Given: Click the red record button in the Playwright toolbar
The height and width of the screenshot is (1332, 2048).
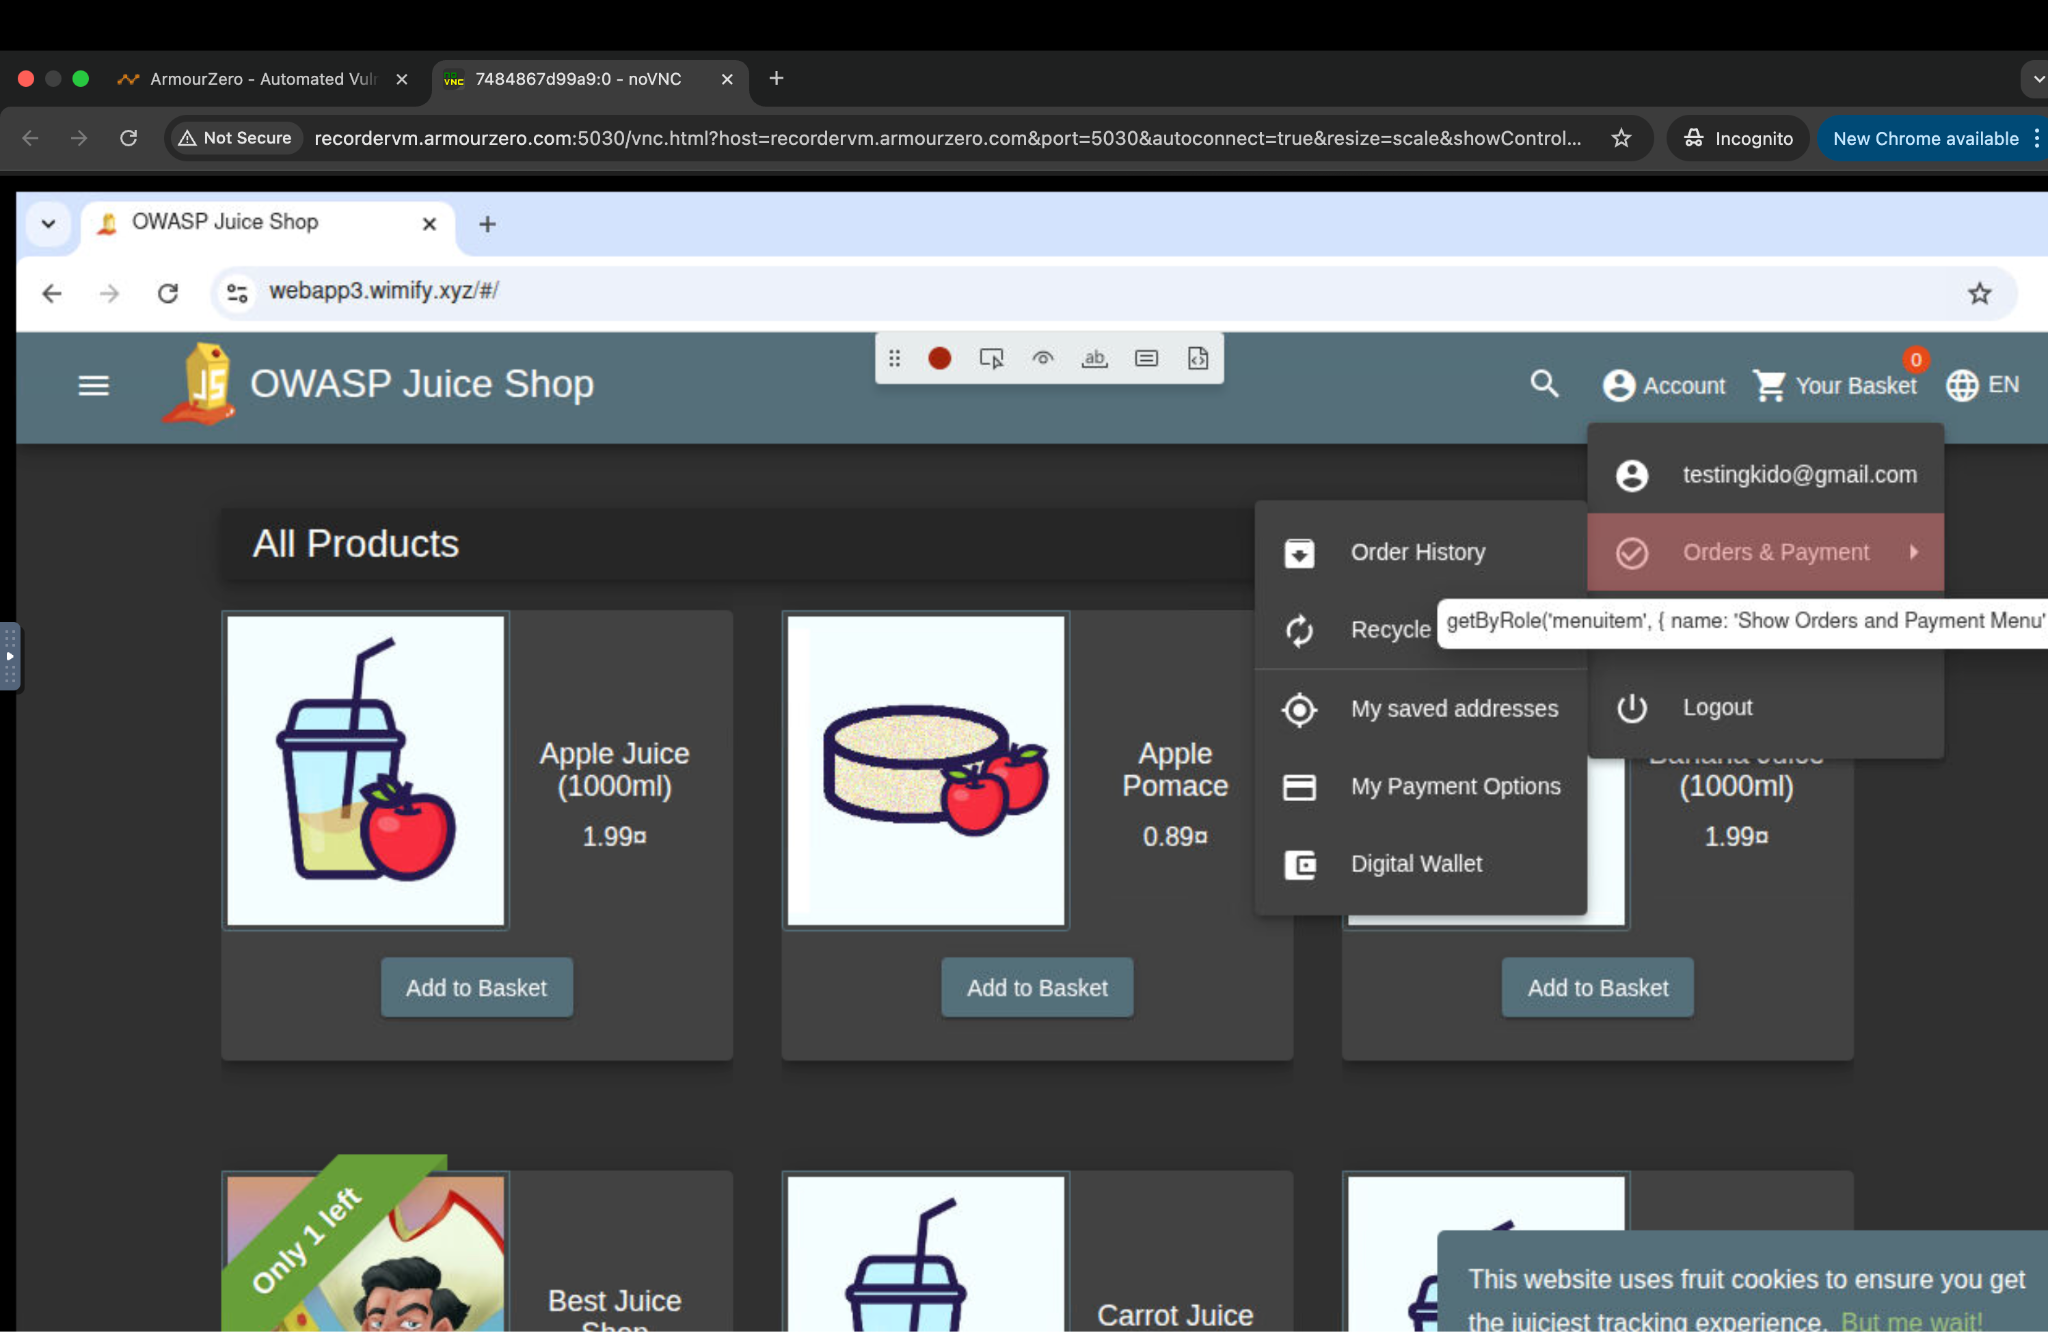Looking at the screenshot, I should [x=939, y=358].
